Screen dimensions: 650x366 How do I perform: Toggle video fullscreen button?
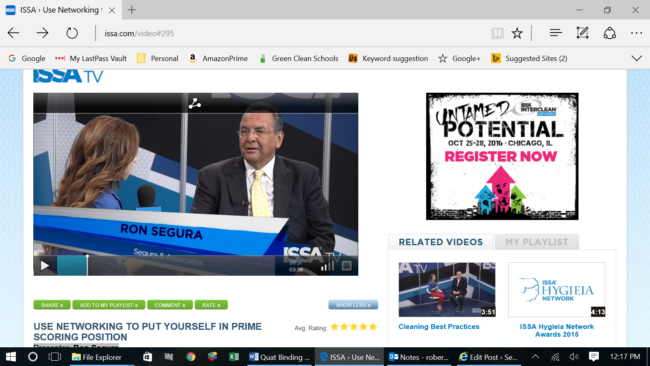[x=347, y=266]
